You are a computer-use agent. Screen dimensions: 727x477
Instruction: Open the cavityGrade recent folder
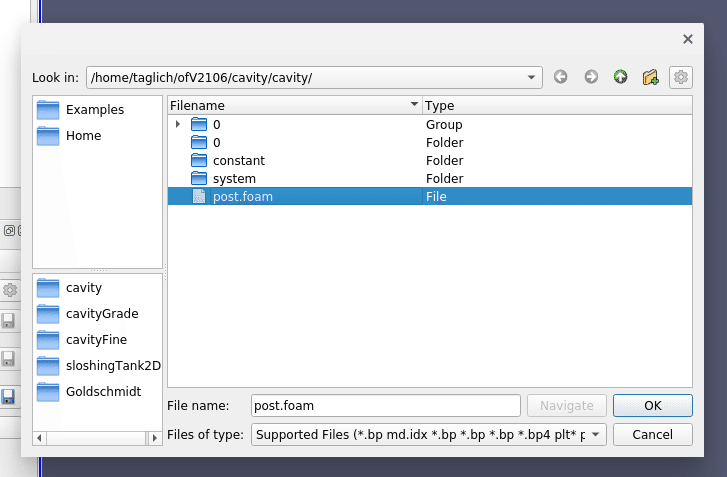[x=88, y=314]
